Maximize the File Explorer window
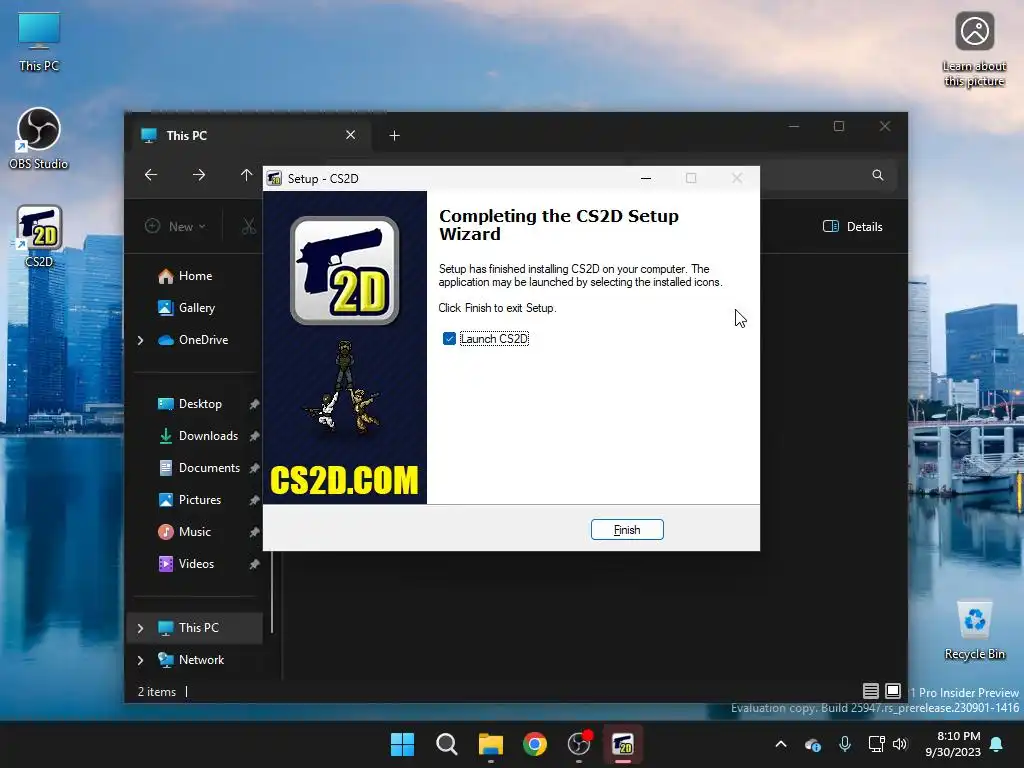This screenshot has height=768, width=1024. click(x=839, y=126)
